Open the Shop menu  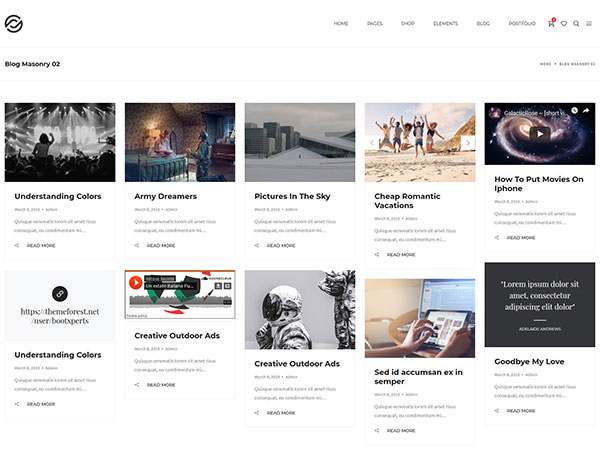[x=408, y=24]
